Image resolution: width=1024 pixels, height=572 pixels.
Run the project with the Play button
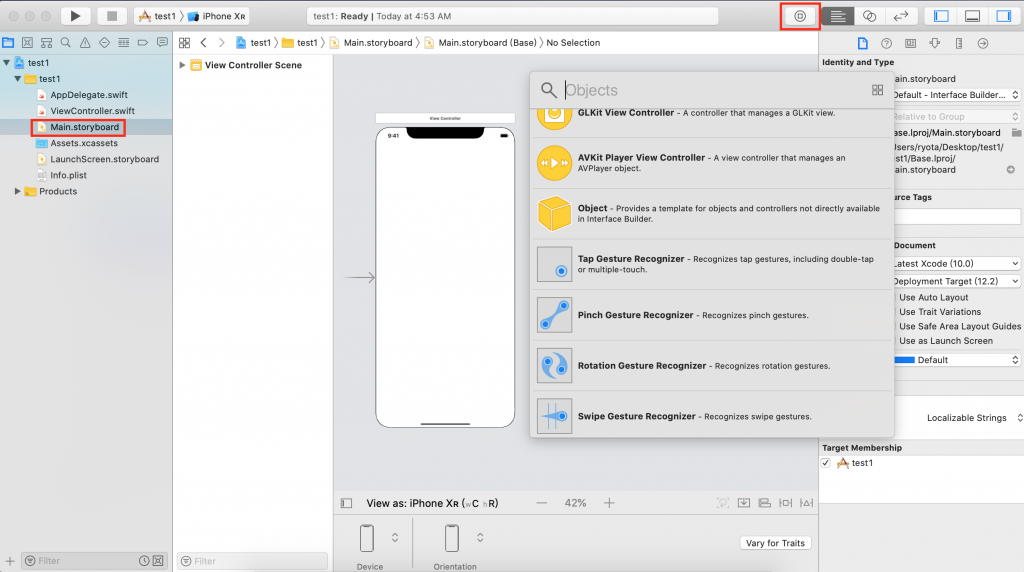tap(75, 16)
